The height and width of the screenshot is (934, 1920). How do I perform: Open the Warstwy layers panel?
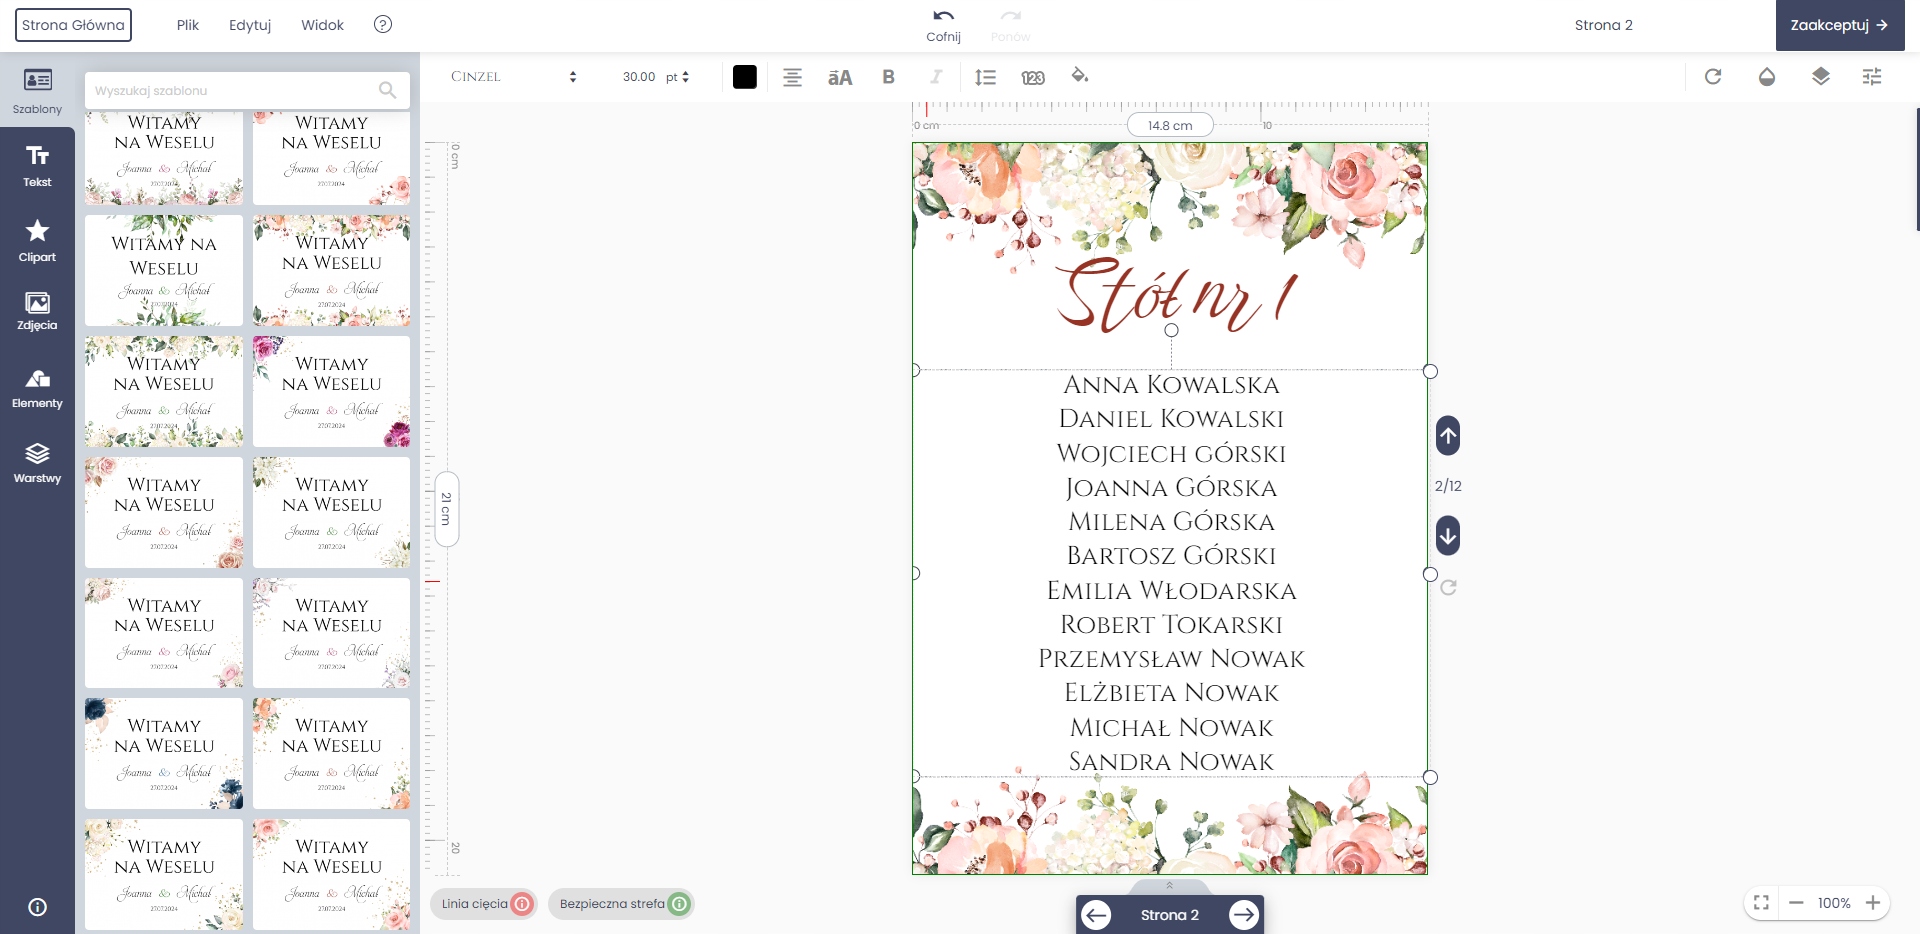tap(37, 463)
